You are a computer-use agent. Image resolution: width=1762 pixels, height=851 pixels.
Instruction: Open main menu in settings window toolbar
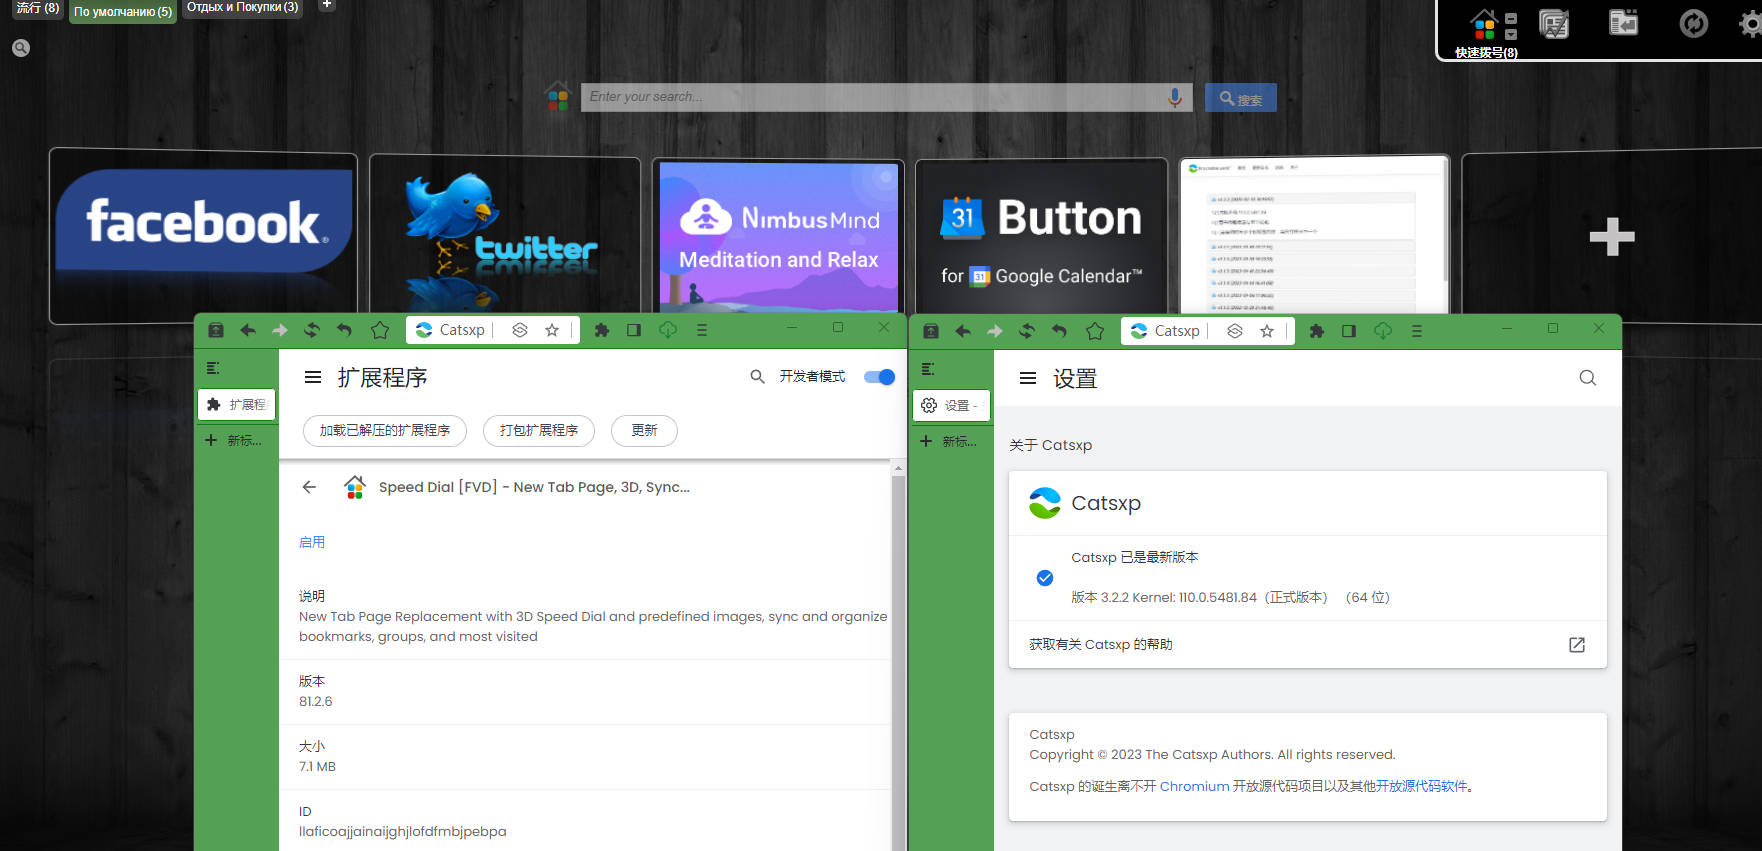(x=1417, y=331)
